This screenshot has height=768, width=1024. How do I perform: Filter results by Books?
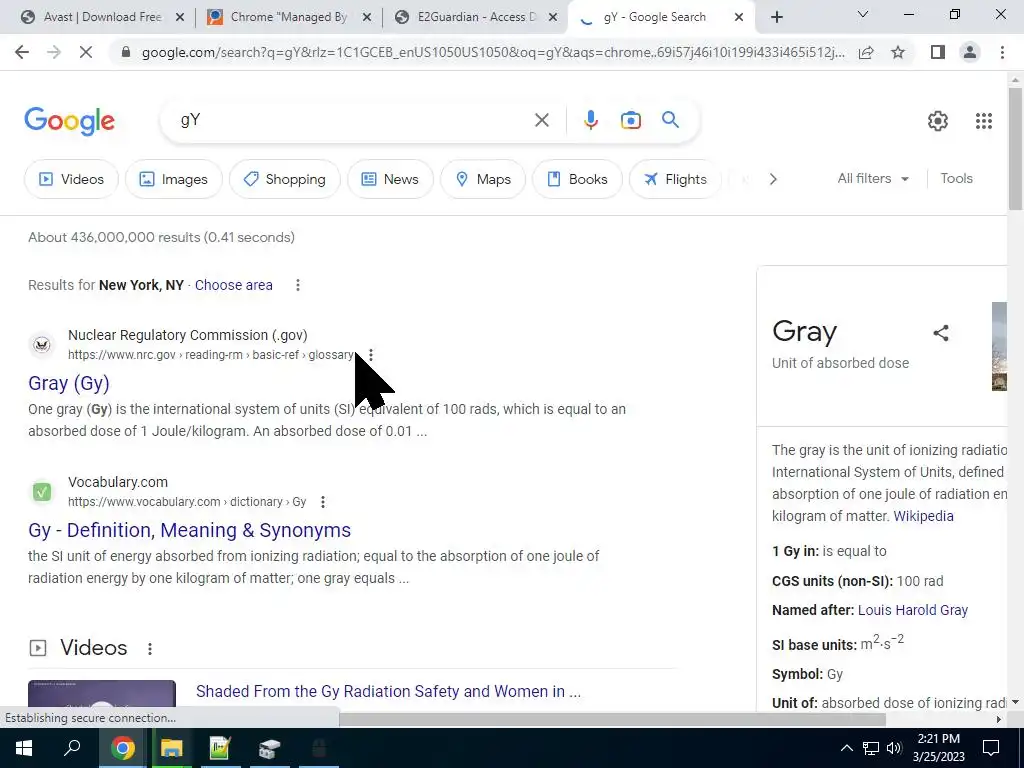[577, 179]
